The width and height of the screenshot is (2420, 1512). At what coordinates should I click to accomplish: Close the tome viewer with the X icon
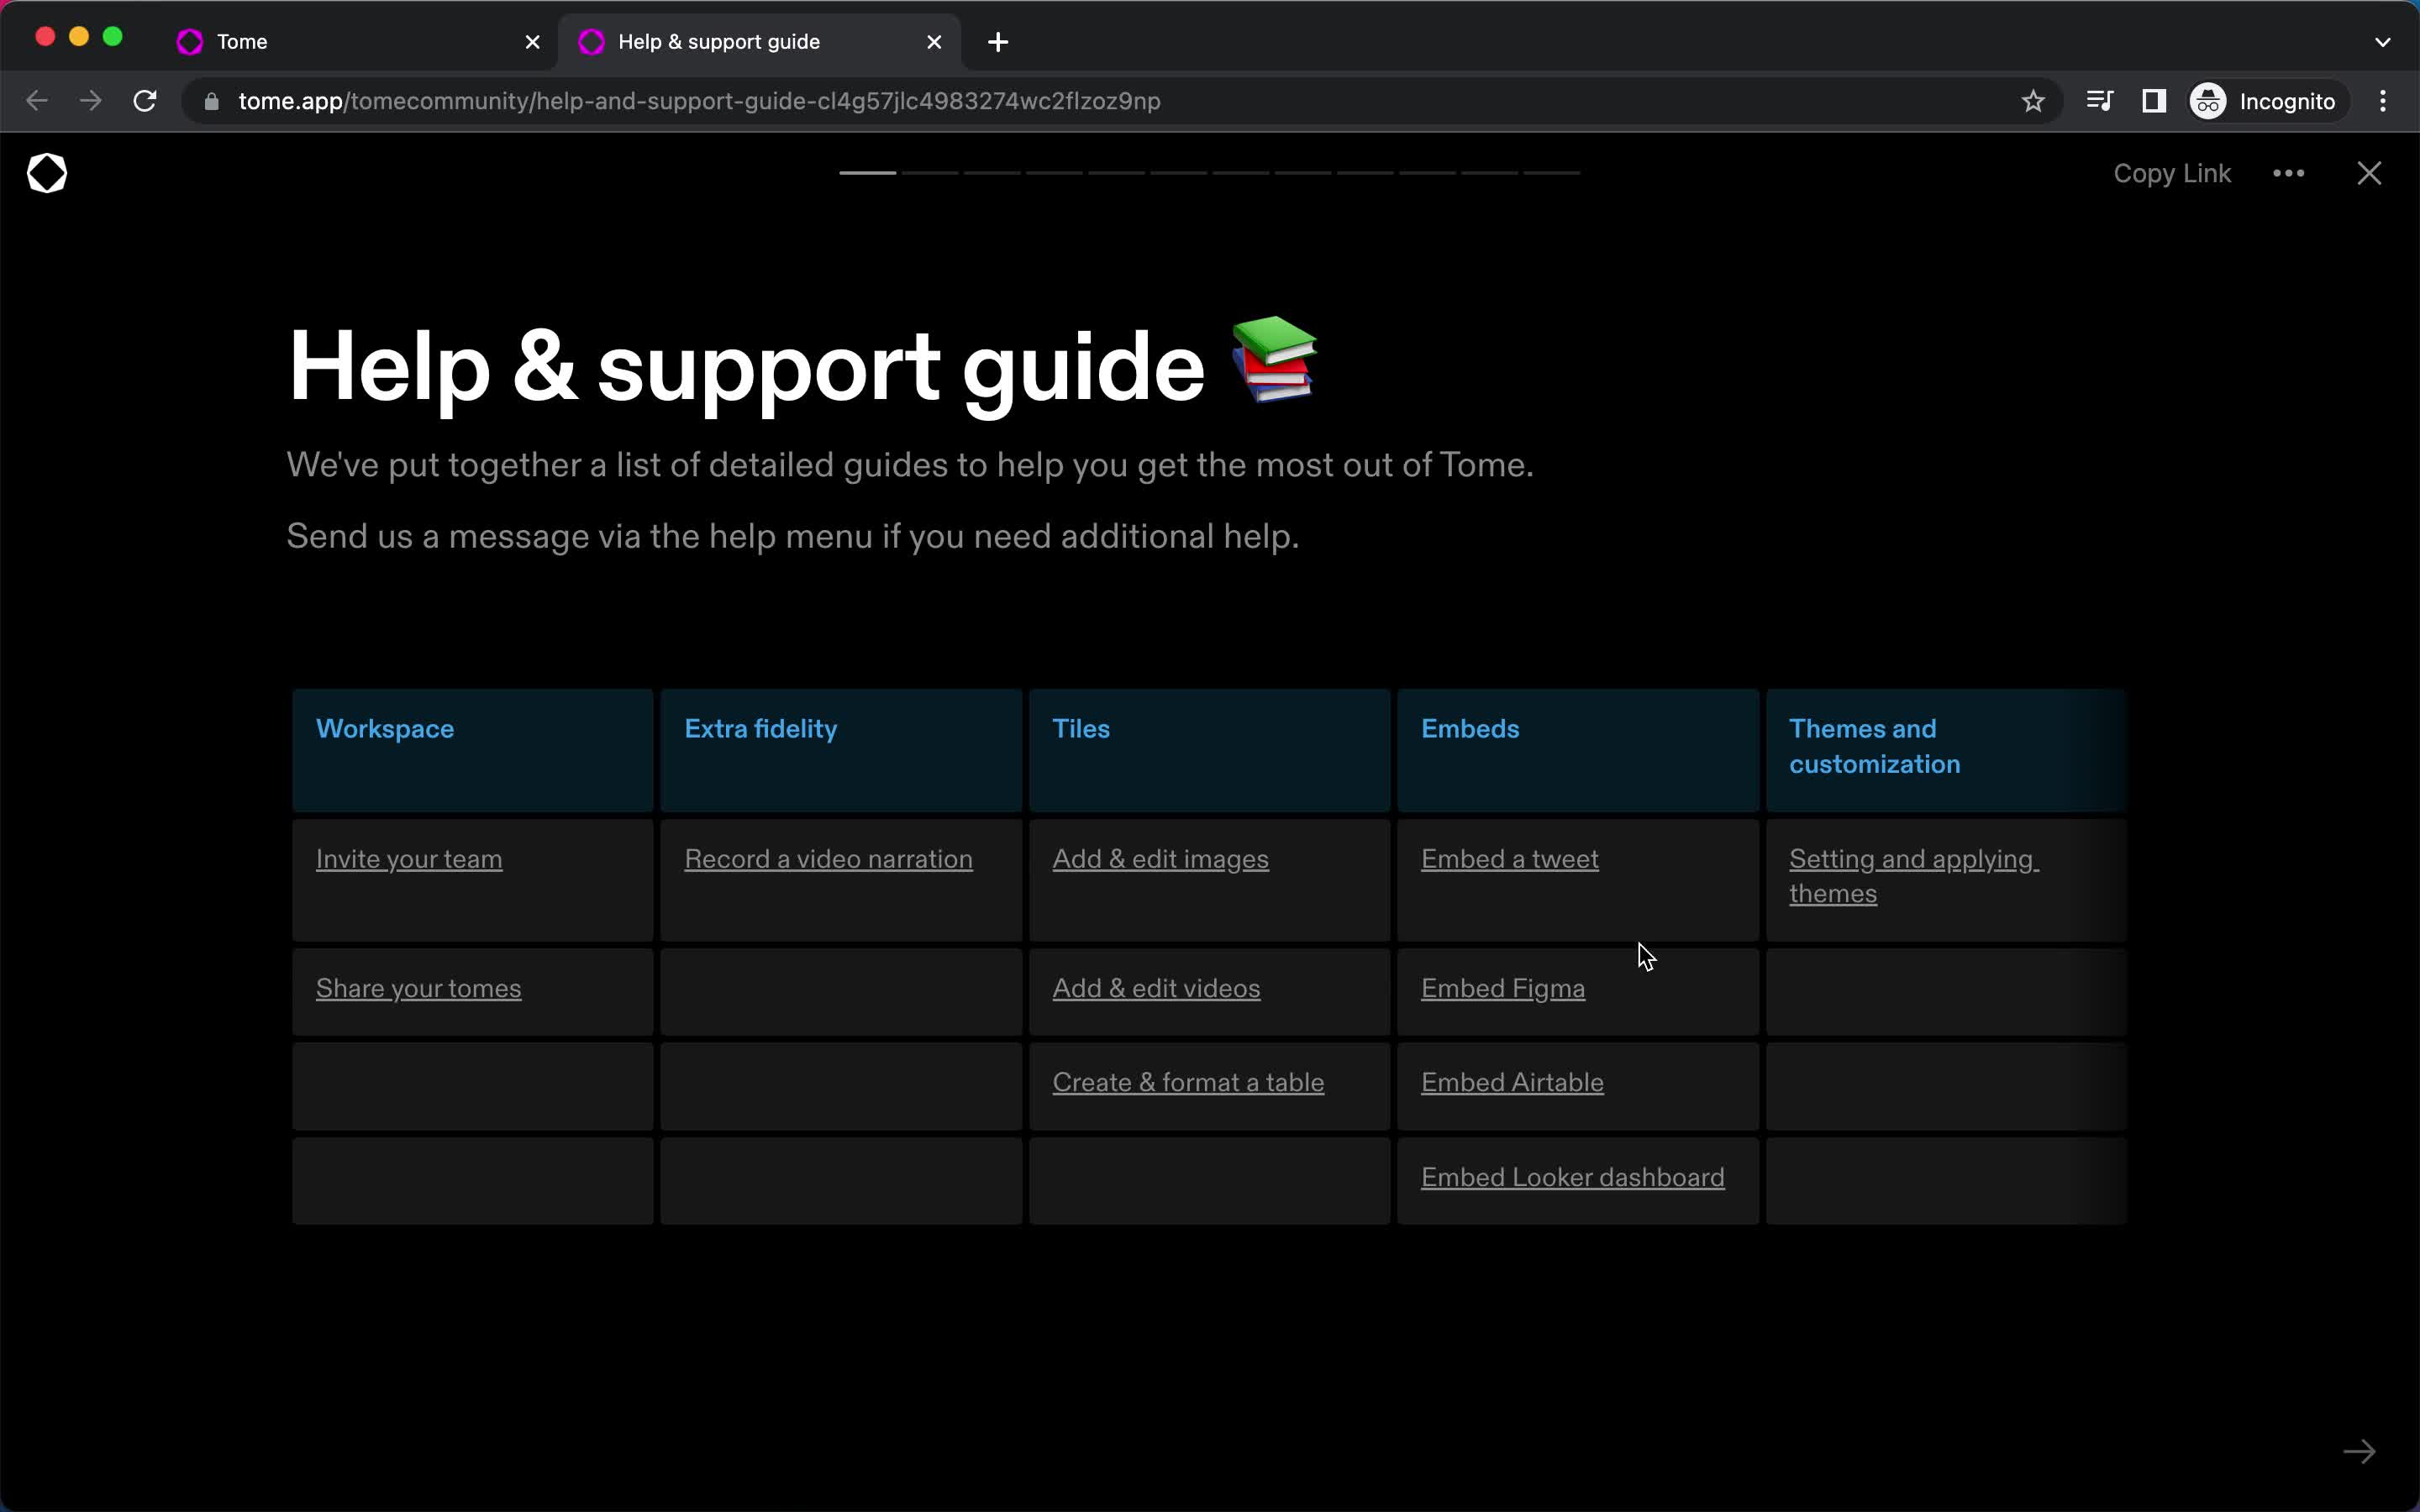tap(2368, 173)
